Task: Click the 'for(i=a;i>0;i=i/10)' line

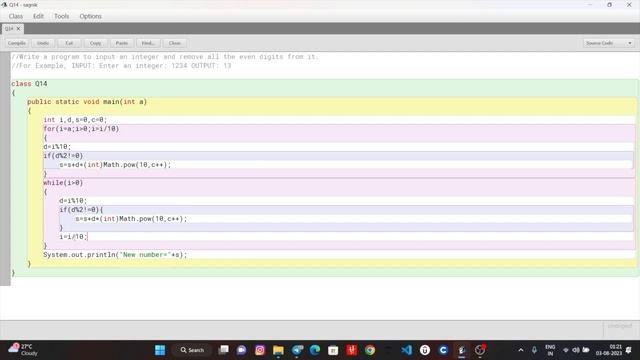Action: coord(81,129)
